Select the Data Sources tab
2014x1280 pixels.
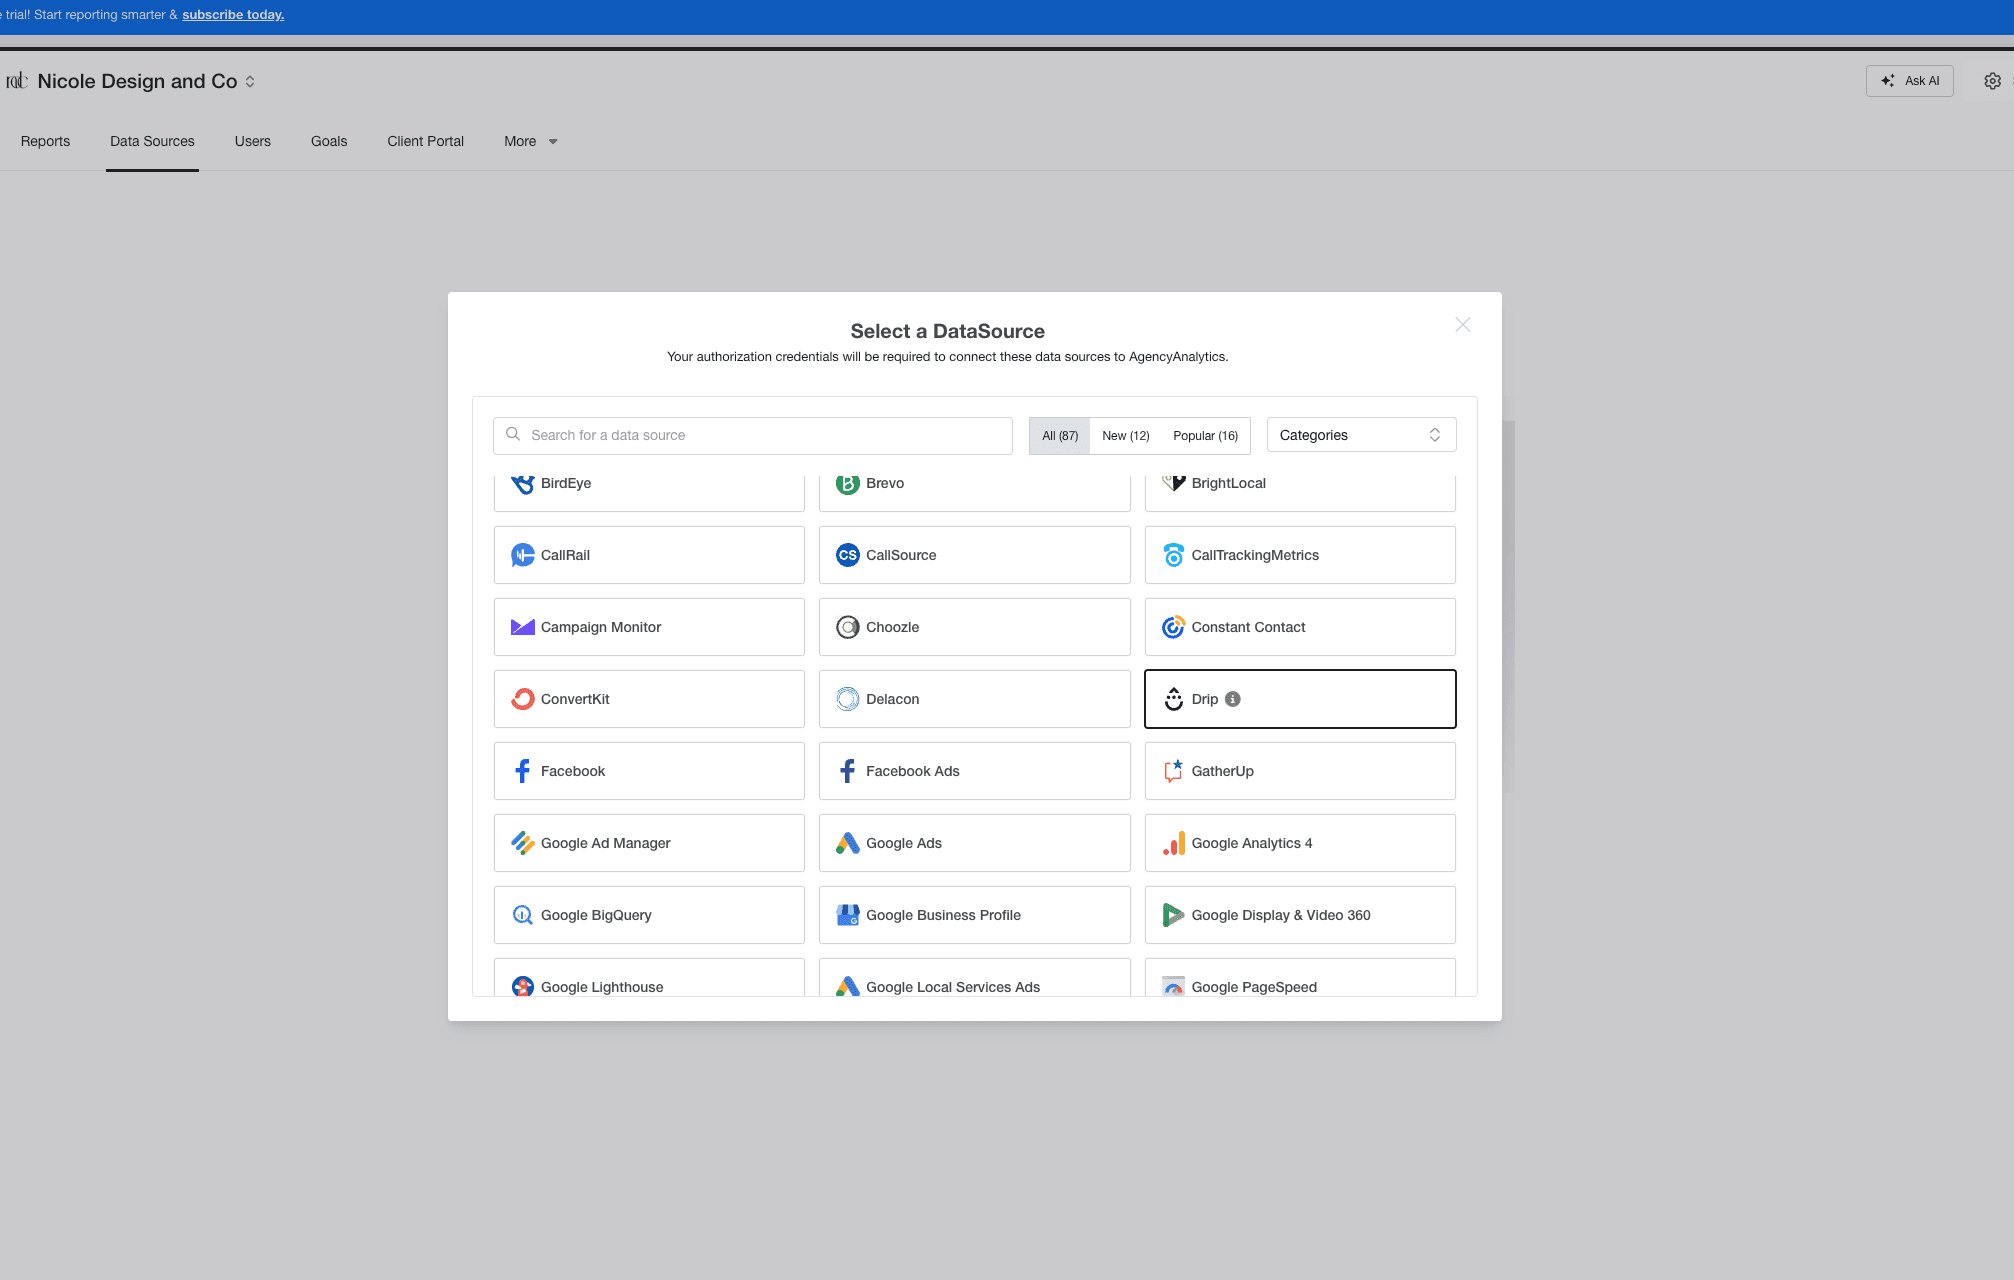coord(152,141)
